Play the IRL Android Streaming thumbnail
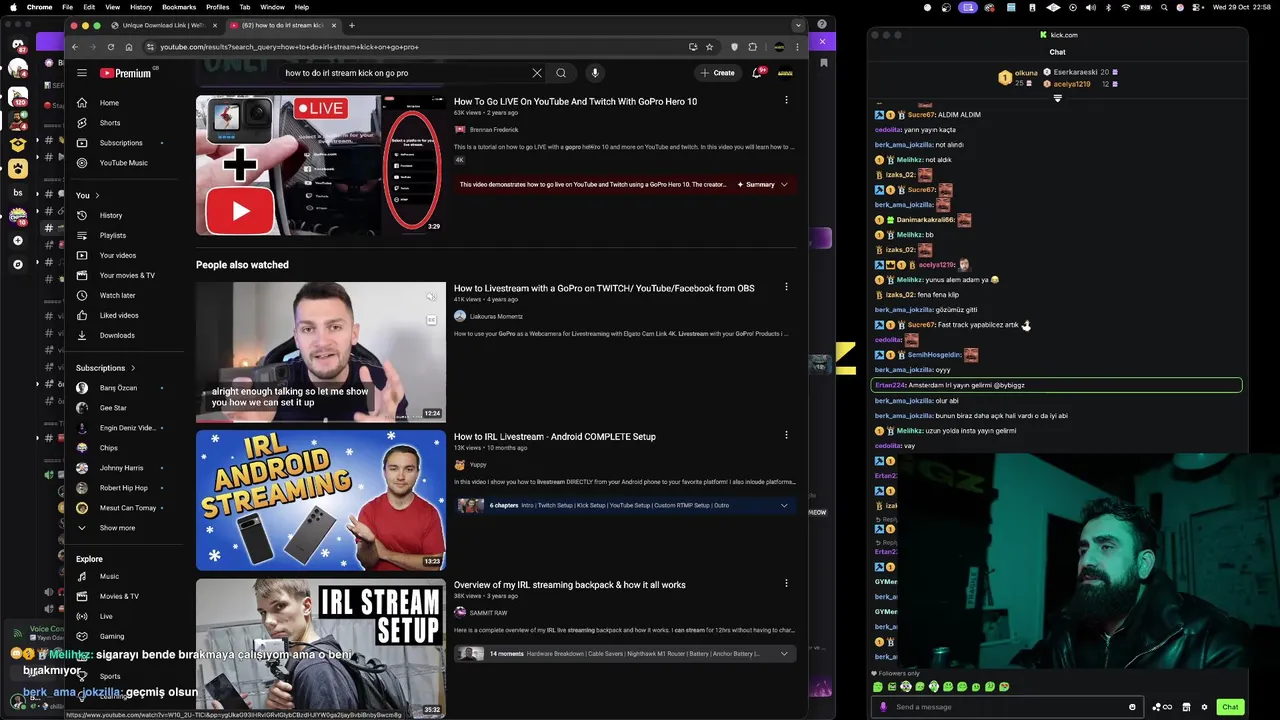 tap(320, 500)
